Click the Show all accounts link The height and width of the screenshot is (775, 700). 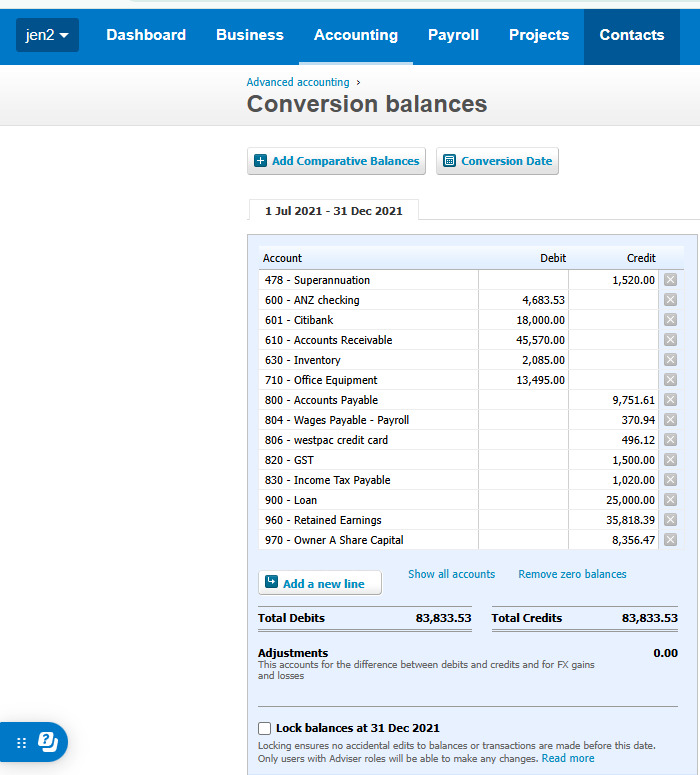[451, 574]
